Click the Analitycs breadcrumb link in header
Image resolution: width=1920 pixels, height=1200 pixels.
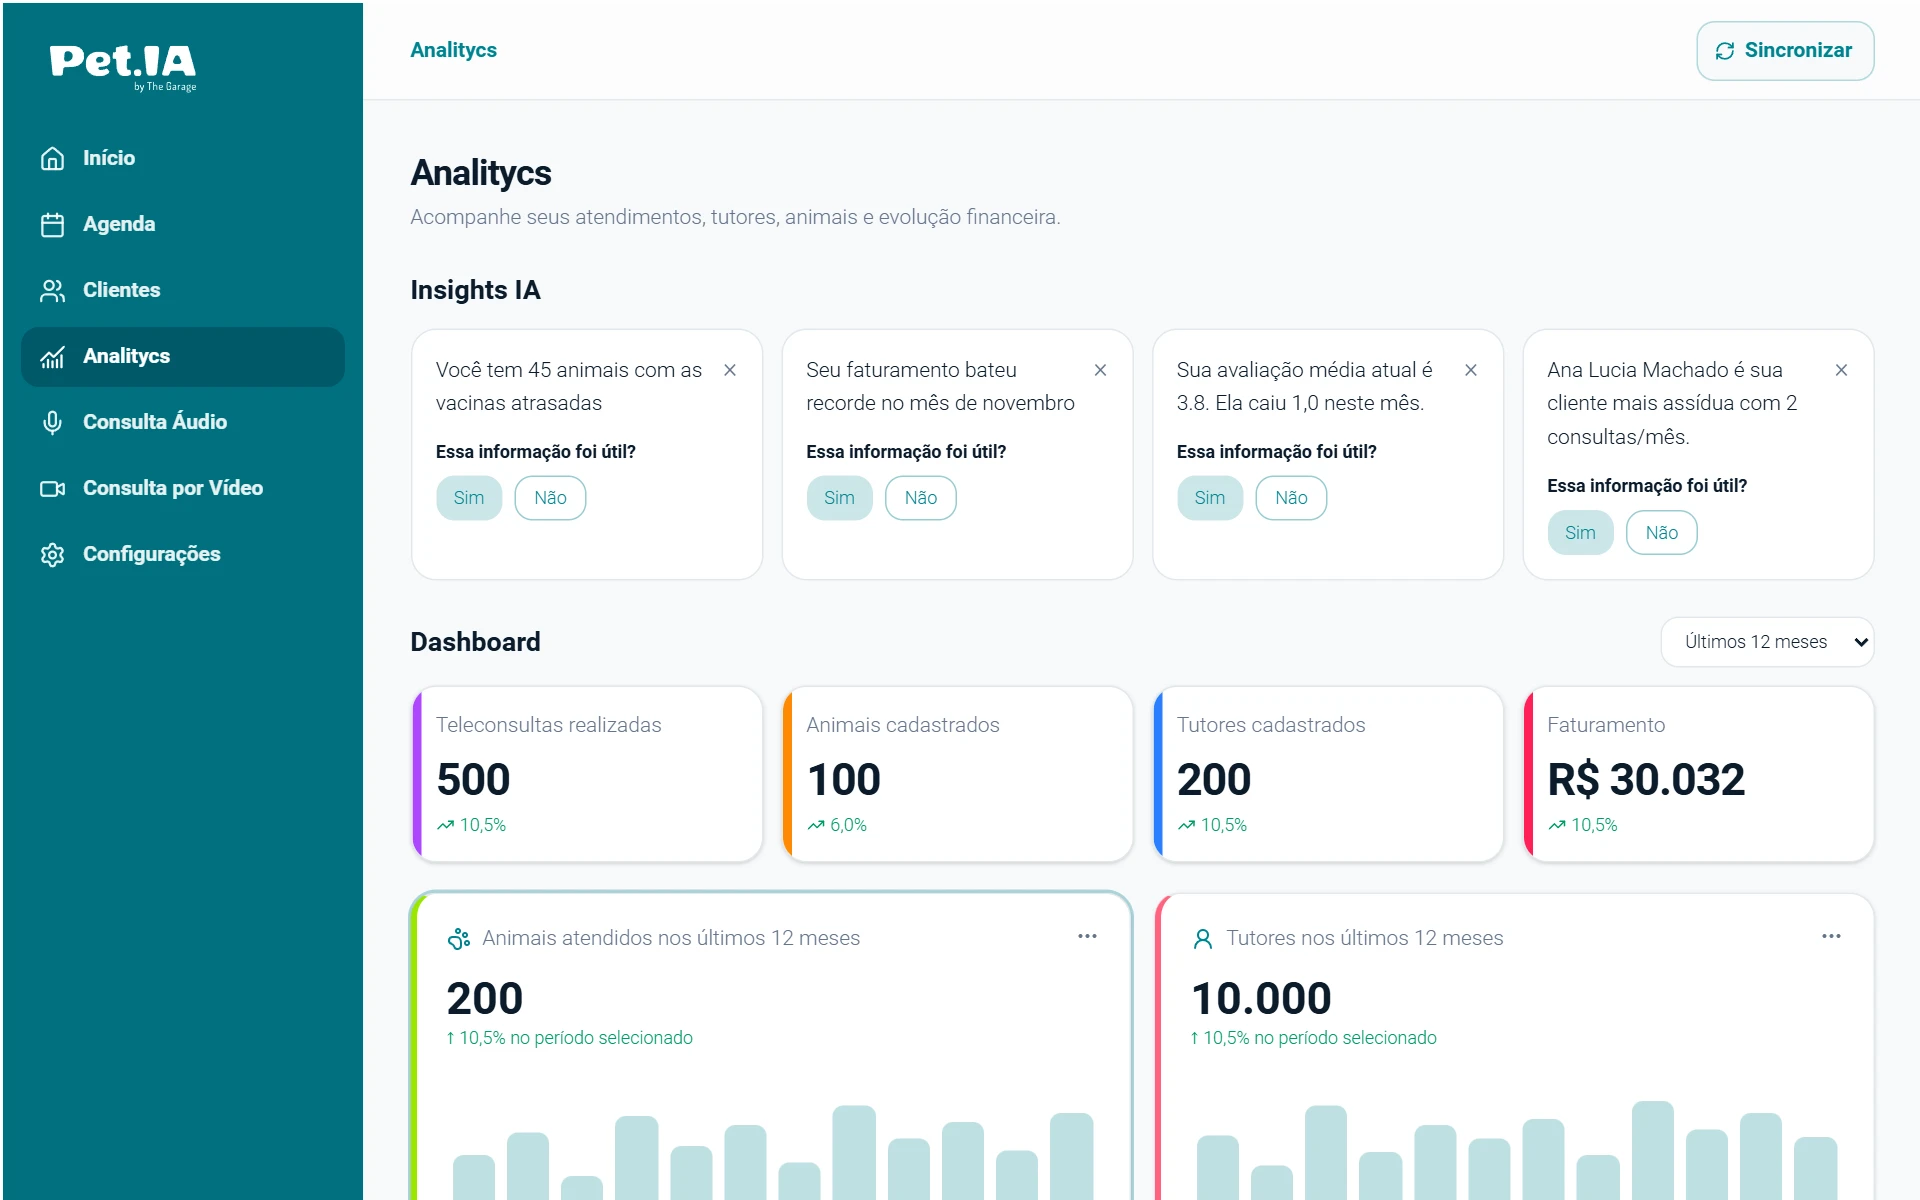453,50
